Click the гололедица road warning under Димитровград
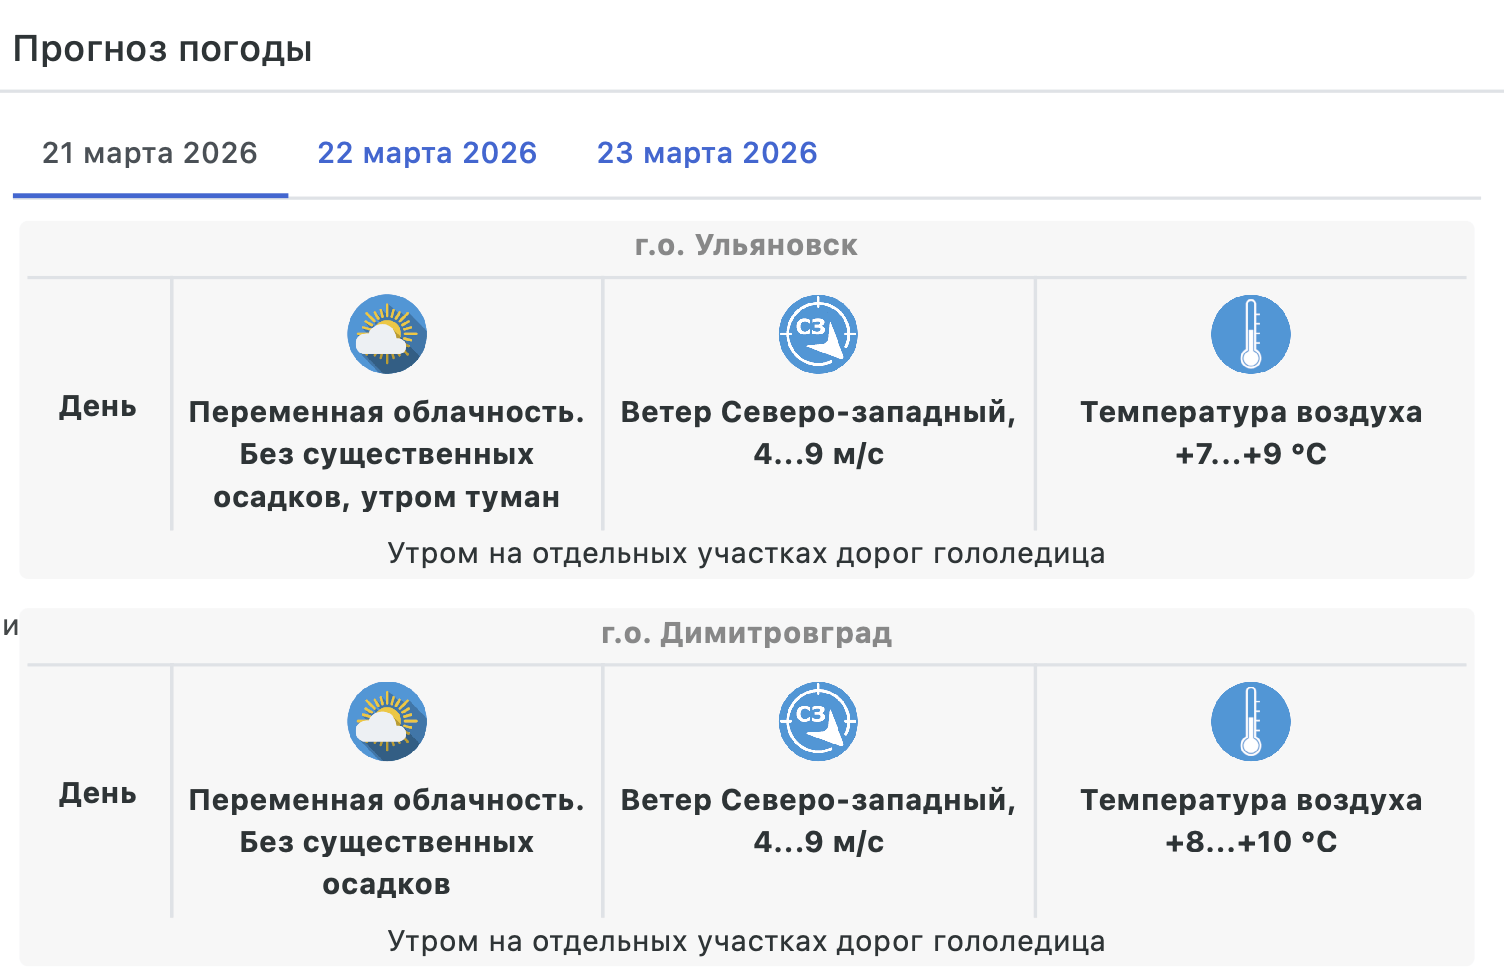Screen dimensions: 1504x980 click(746, 941)
